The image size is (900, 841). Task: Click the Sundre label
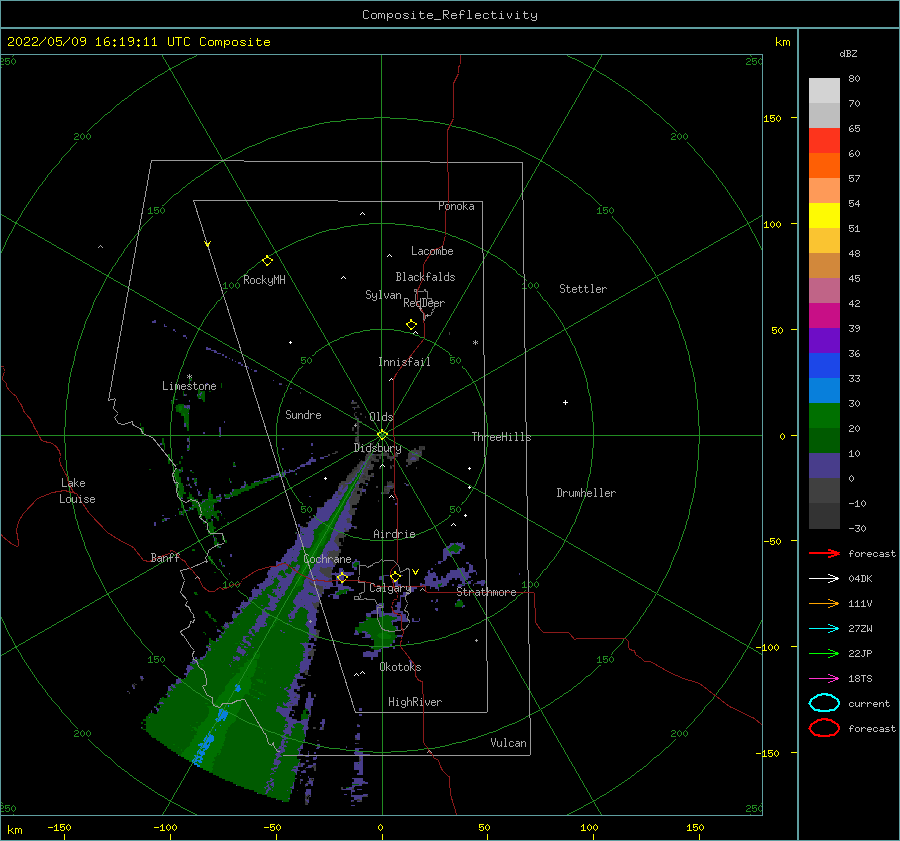303,414
